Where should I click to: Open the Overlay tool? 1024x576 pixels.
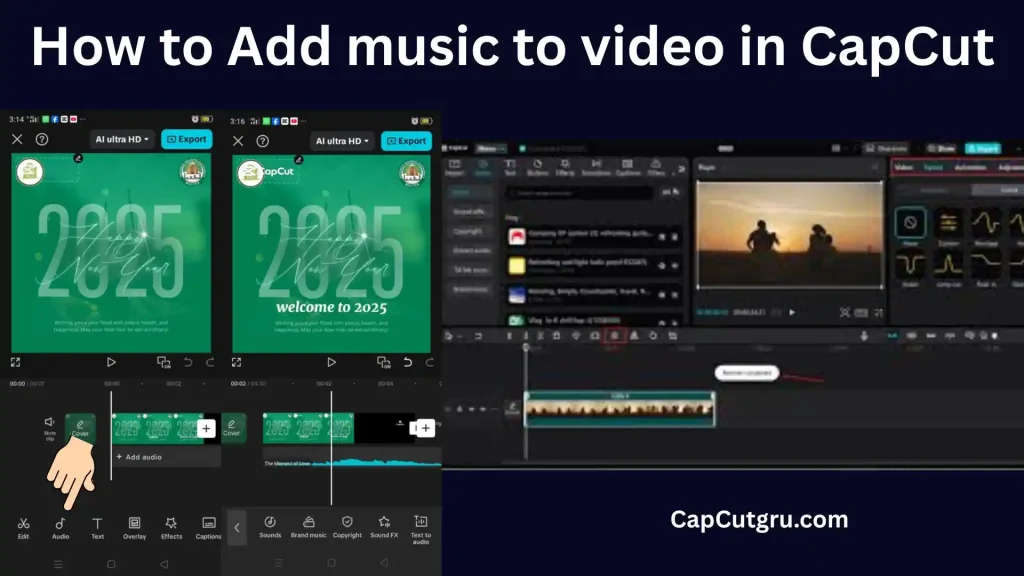click(135, 528)
